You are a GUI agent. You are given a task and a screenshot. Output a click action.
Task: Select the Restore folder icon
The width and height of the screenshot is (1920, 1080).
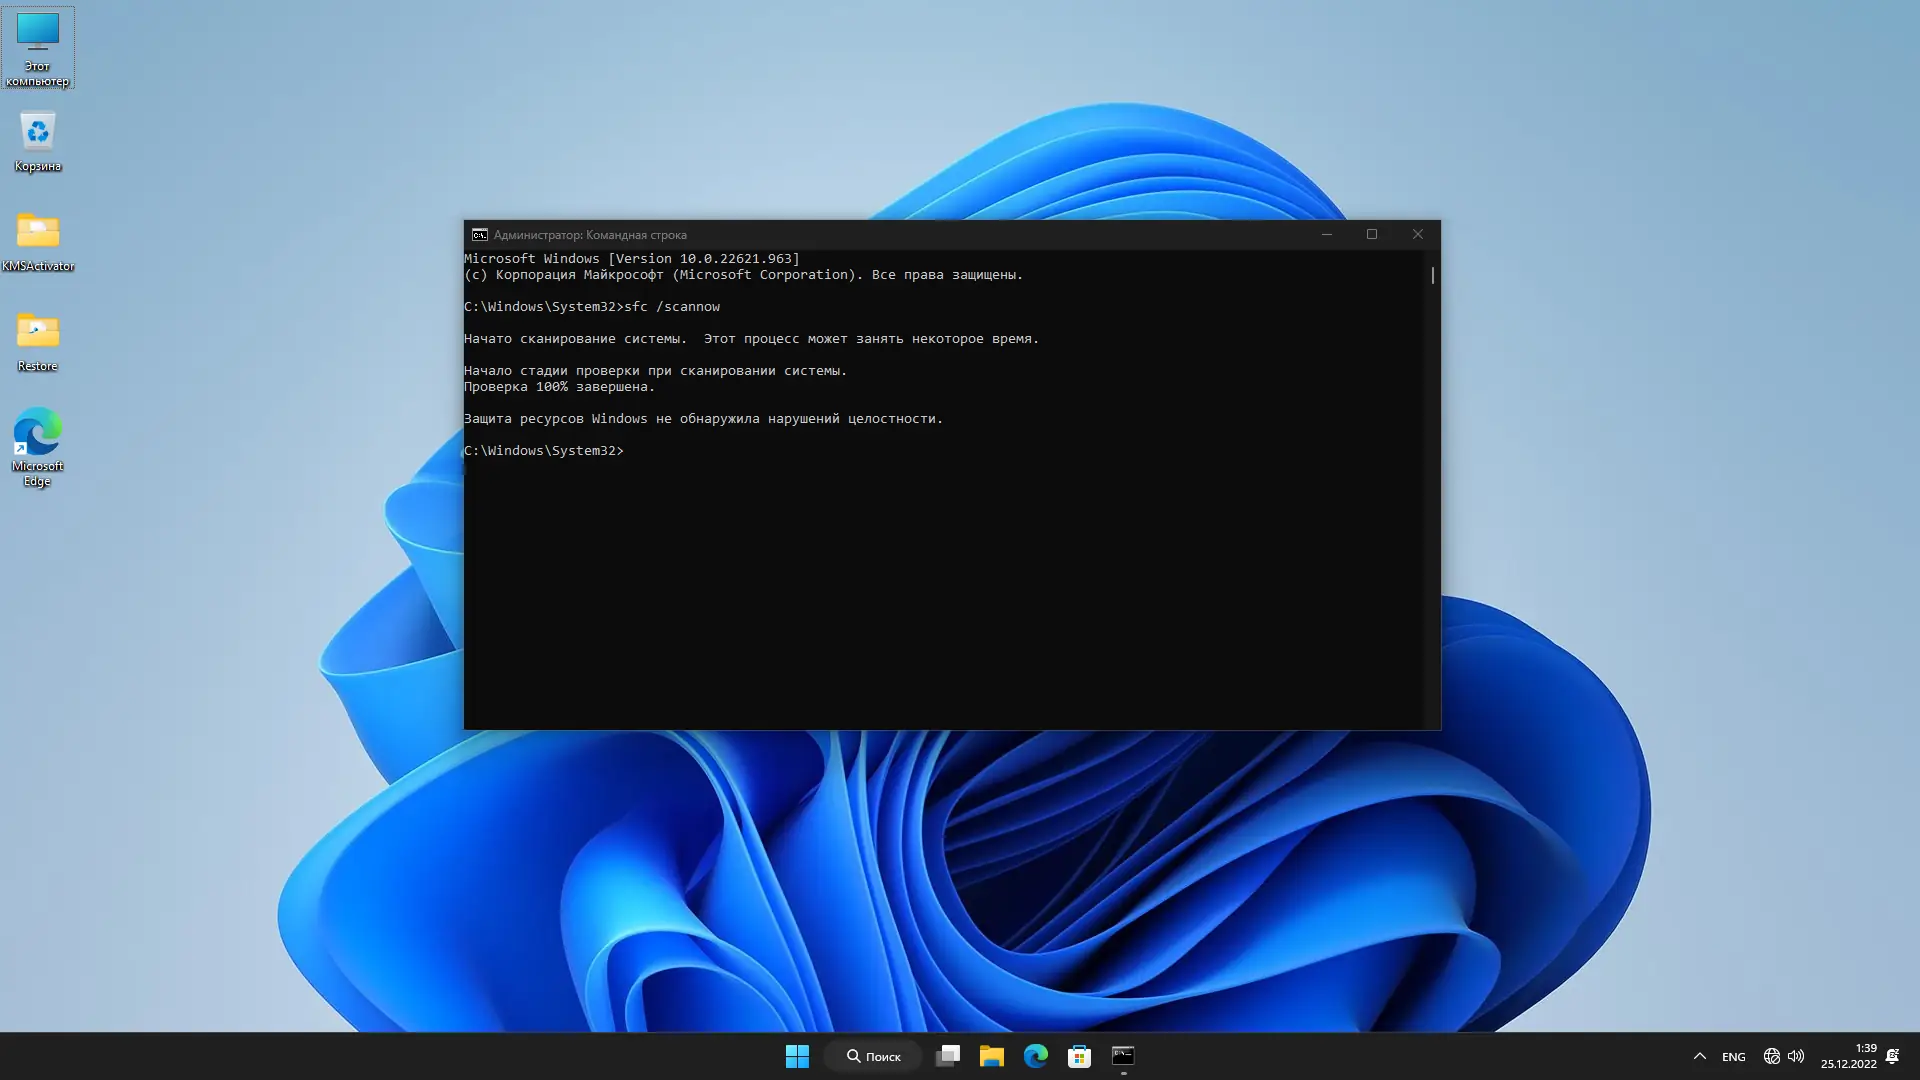[38, 340]
